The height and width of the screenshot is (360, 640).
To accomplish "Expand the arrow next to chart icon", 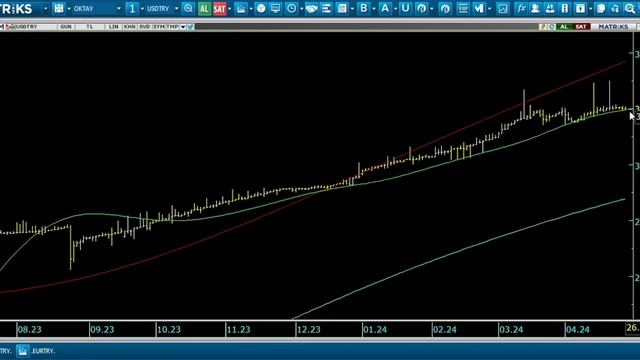I will tap(251, 9).
